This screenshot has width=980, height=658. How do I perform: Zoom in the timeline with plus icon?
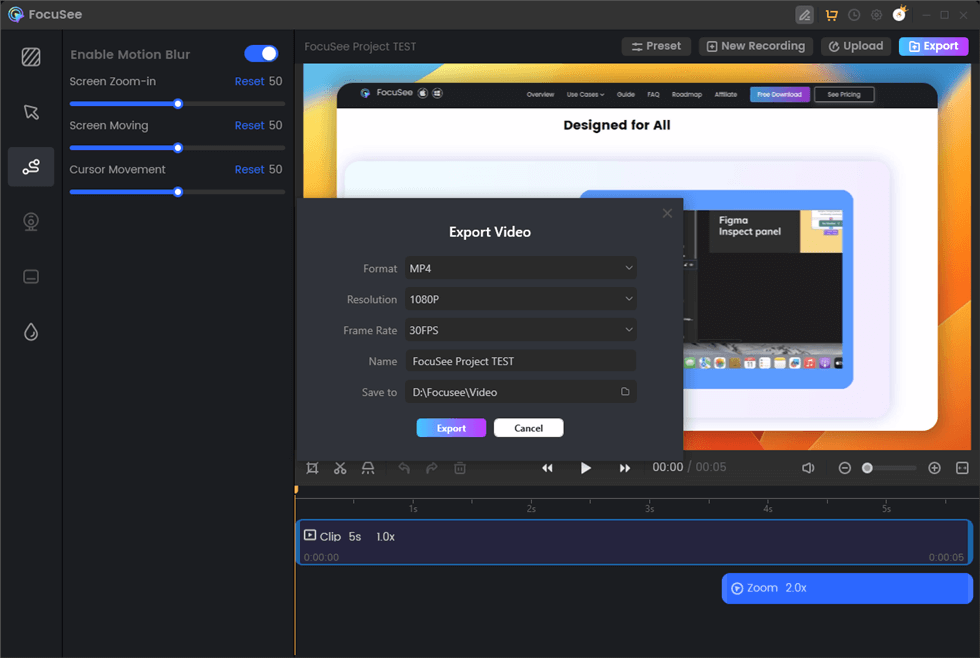click(934, 468)
